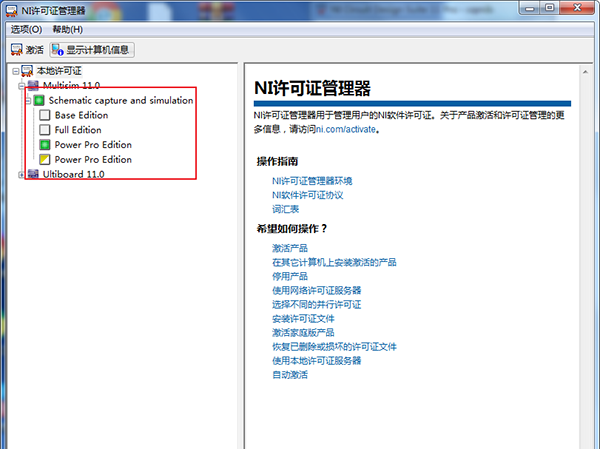Collapse the Multisim 11.0 tree node

coord(21,86)
